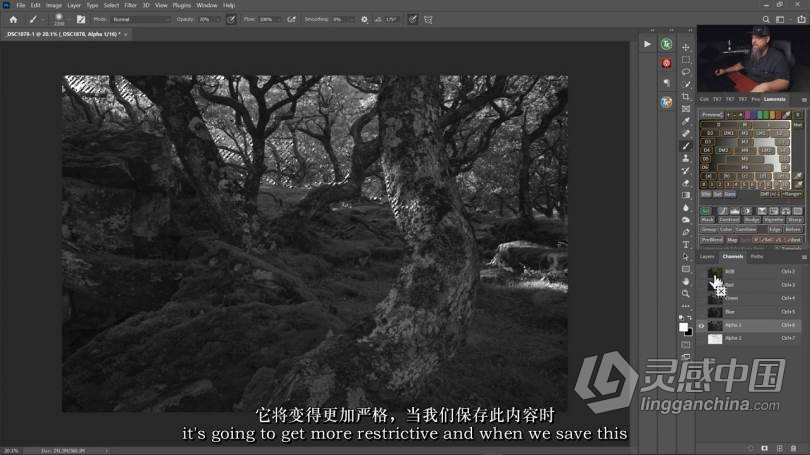This screenshot has height=455, width=810.
Task: Click the play button in Actions strip
Action: pyautogui.click(x=648, y=44)
